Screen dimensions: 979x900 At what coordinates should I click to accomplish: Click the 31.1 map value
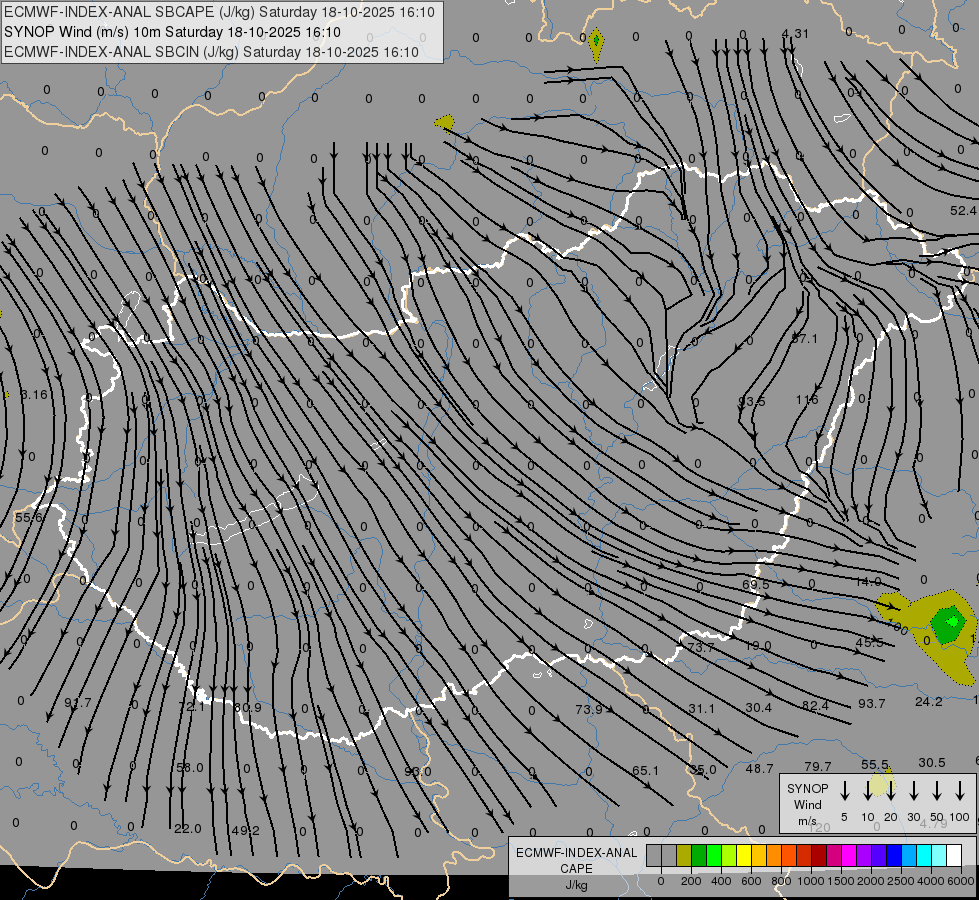(x=701, y=708)
